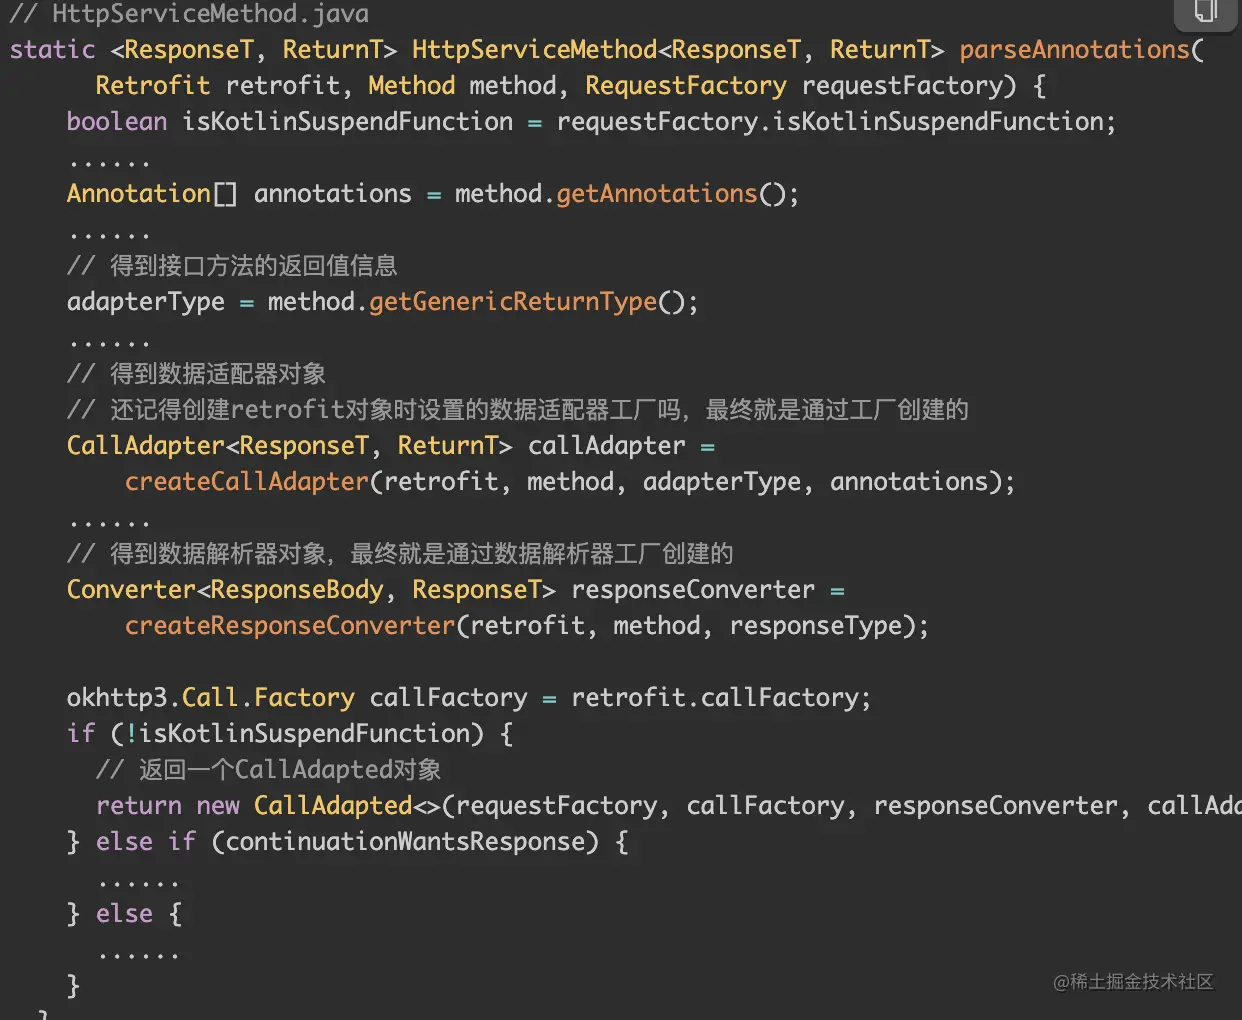Click the copy code icon at top right
This screenshot has width=1242, height=1020.
coord(1205,10)
